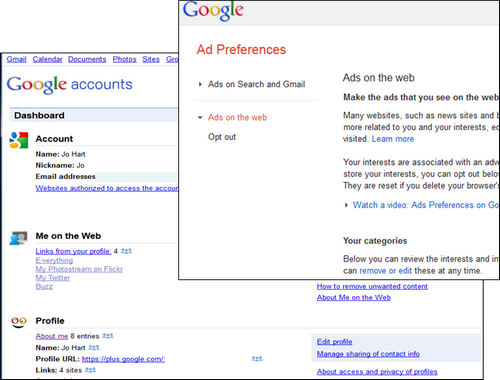500x380 pixels.
Task: Click the sharing icon beside About me 8 entries
Action: 108,336
